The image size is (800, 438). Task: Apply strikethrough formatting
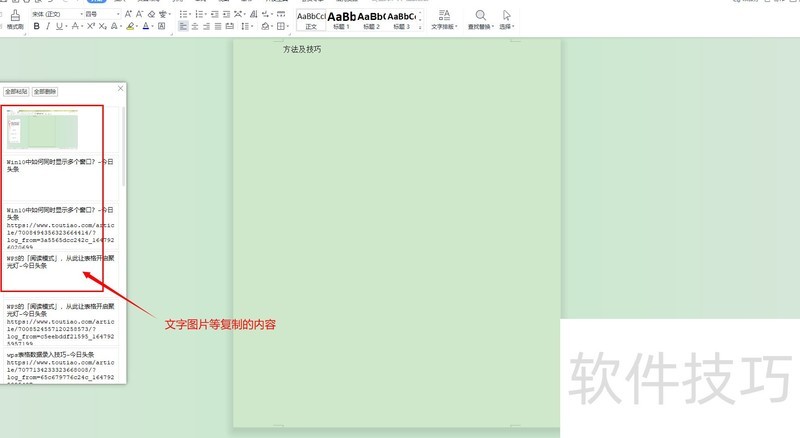75,26
